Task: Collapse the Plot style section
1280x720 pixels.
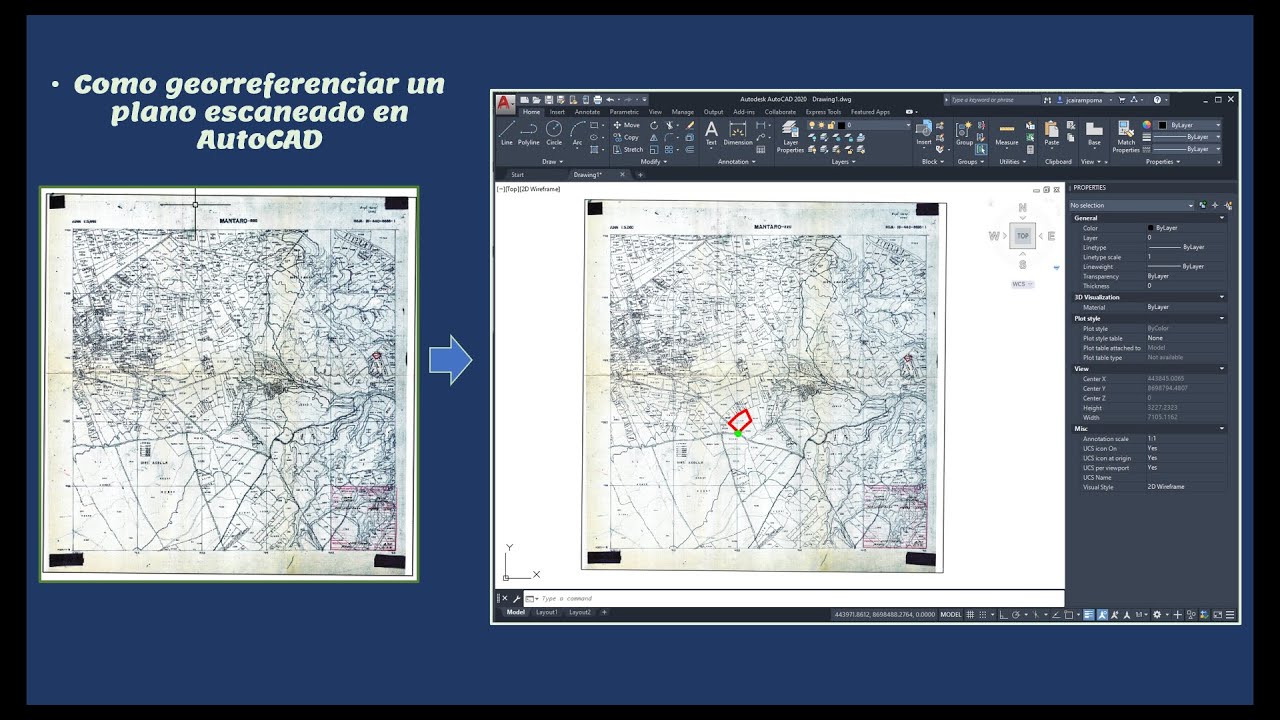Action: [1222, 318]
